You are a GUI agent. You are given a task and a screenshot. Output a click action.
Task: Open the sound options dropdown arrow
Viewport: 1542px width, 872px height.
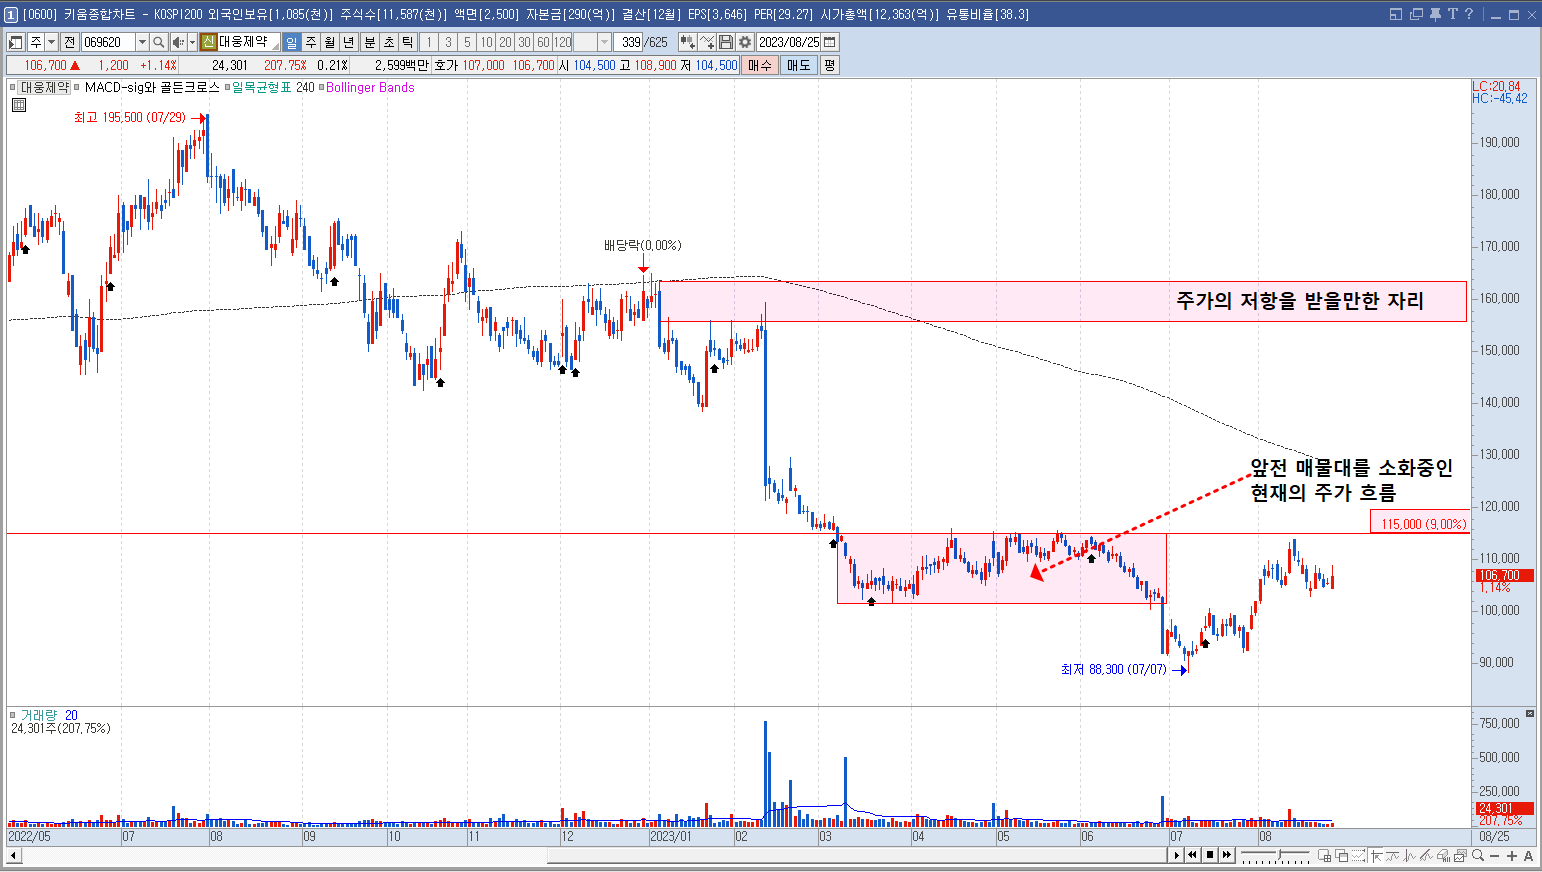pos(192,42)
